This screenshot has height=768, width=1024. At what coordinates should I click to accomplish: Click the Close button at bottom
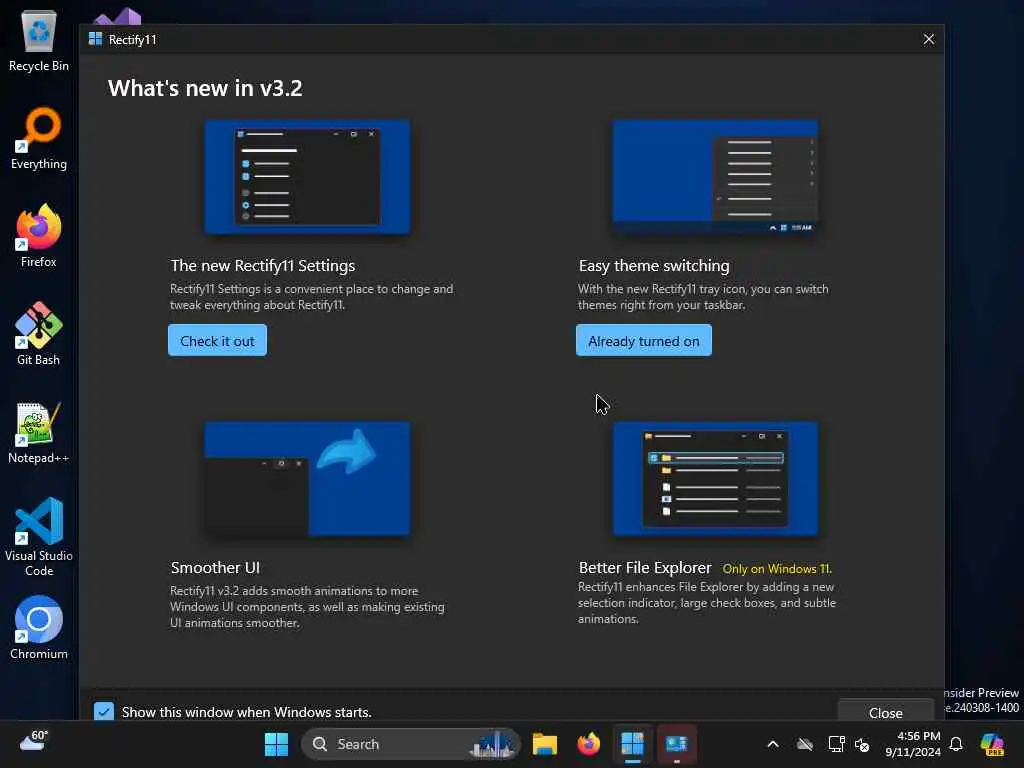[886, 712]
